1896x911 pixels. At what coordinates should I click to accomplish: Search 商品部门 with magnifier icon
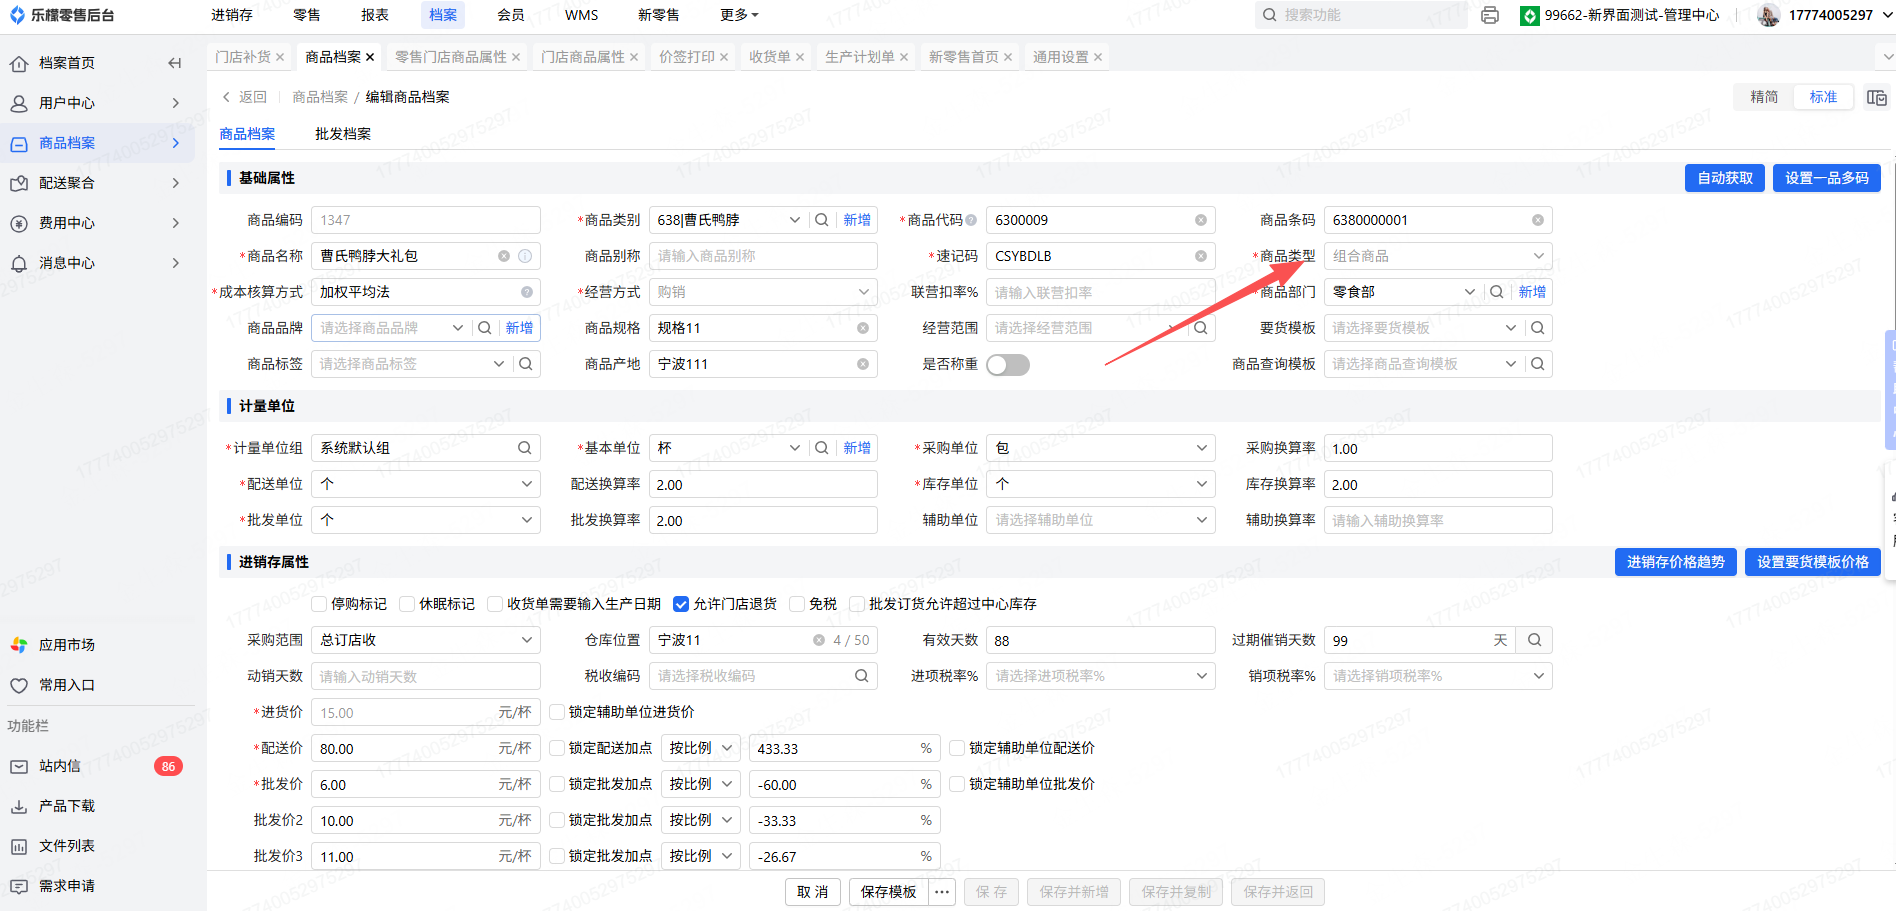click(x=1497, y=292)
